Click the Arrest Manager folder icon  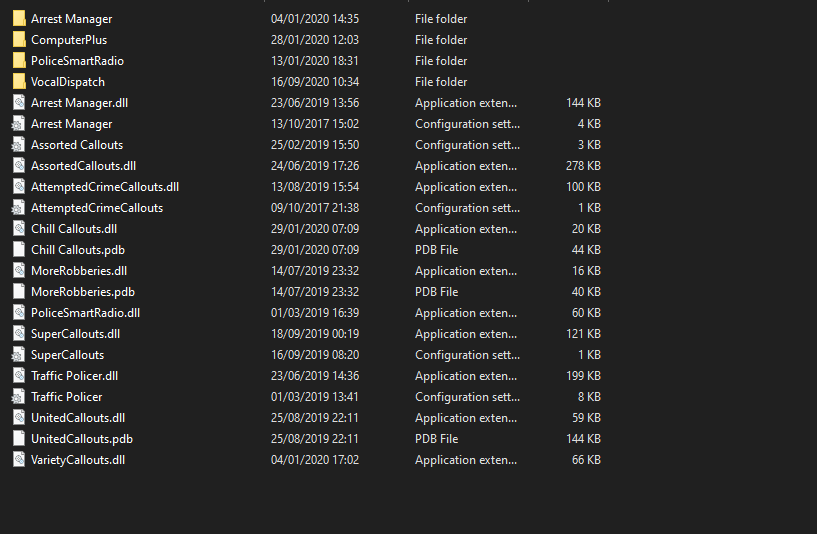click(x=19, y=19)
